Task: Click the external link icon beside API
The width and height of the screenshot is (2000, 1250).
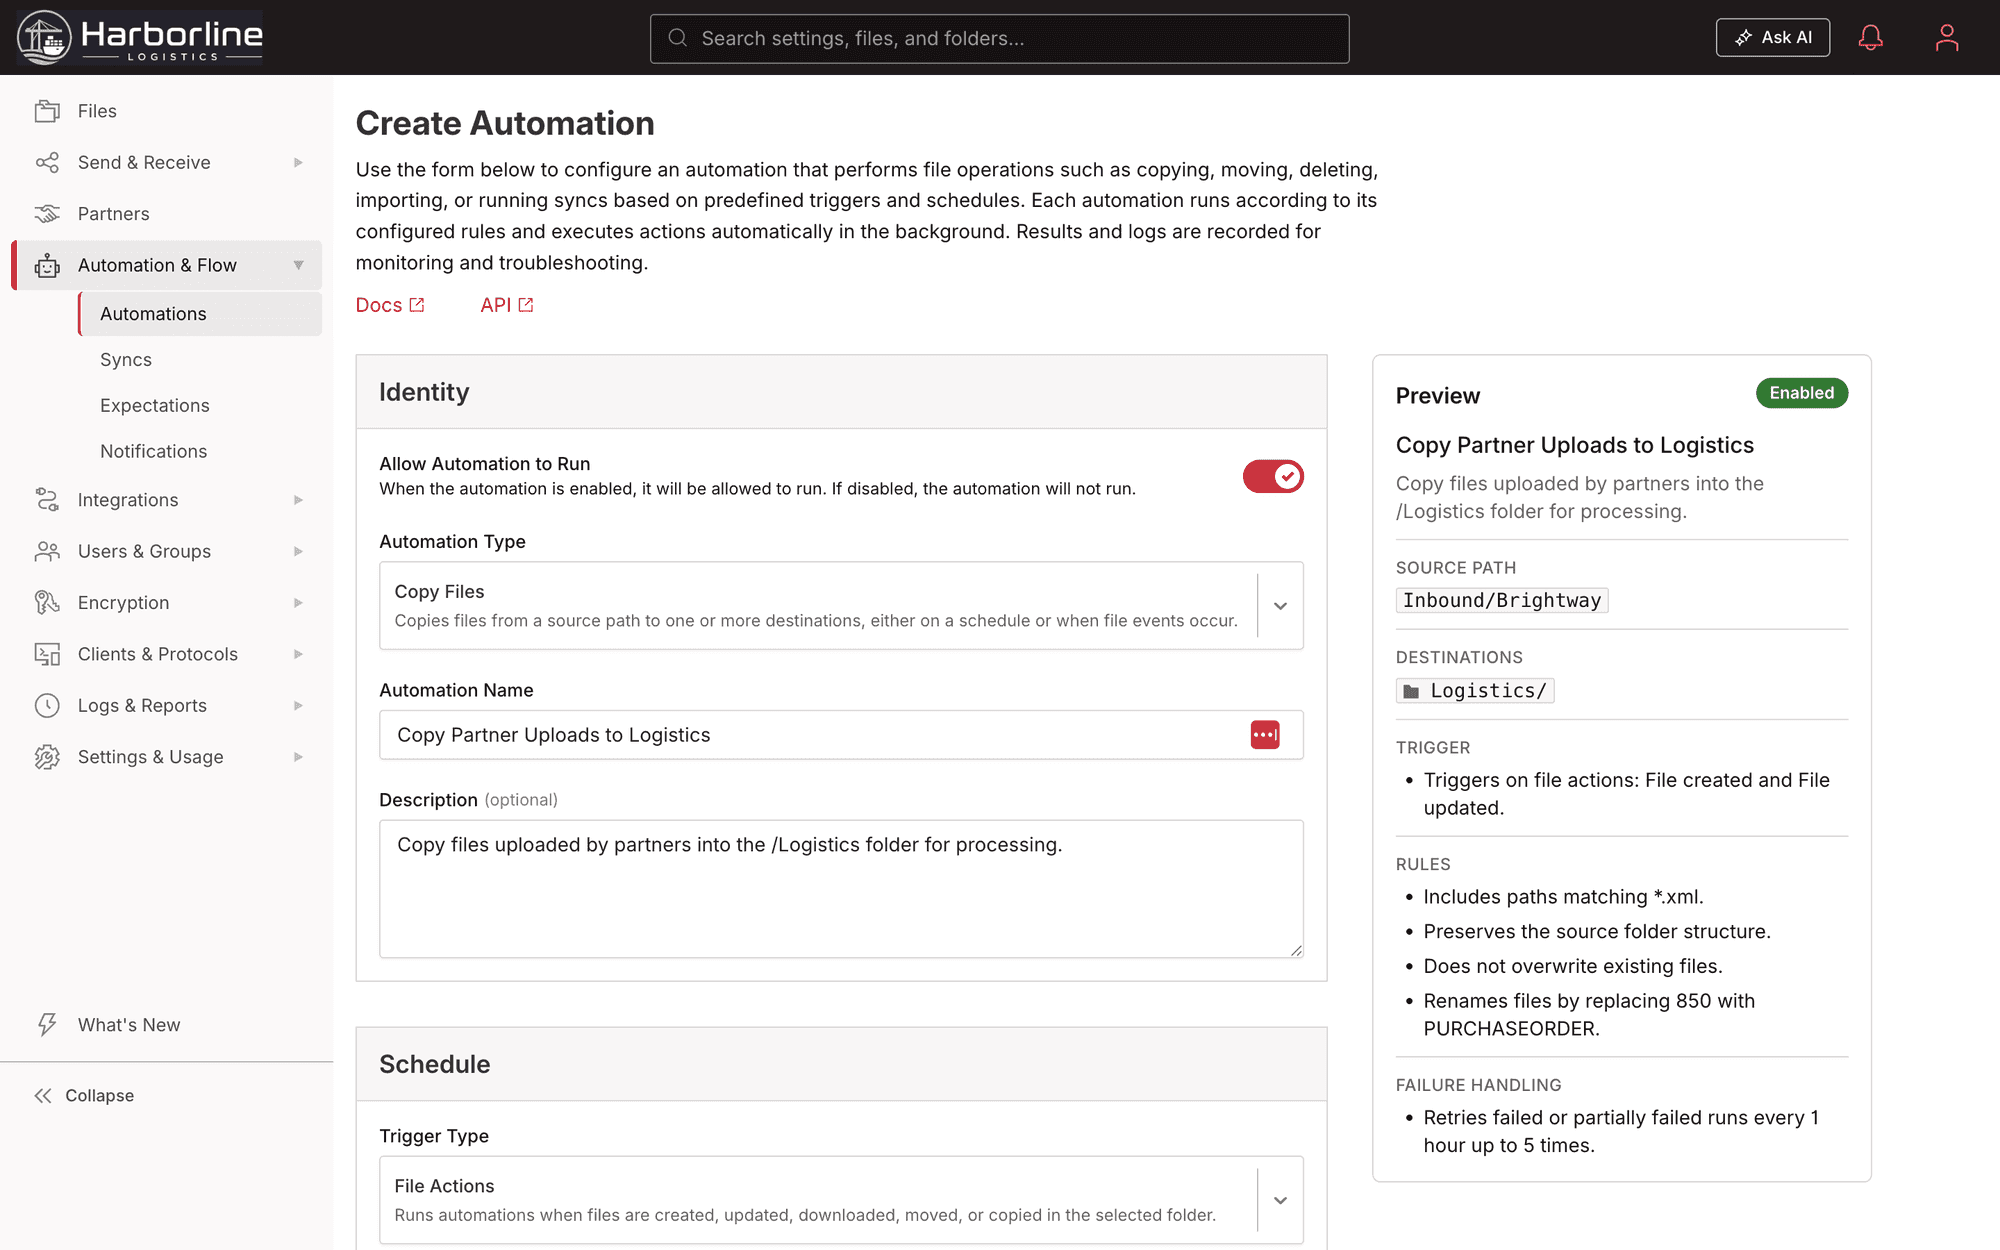Action: [526, 305]
